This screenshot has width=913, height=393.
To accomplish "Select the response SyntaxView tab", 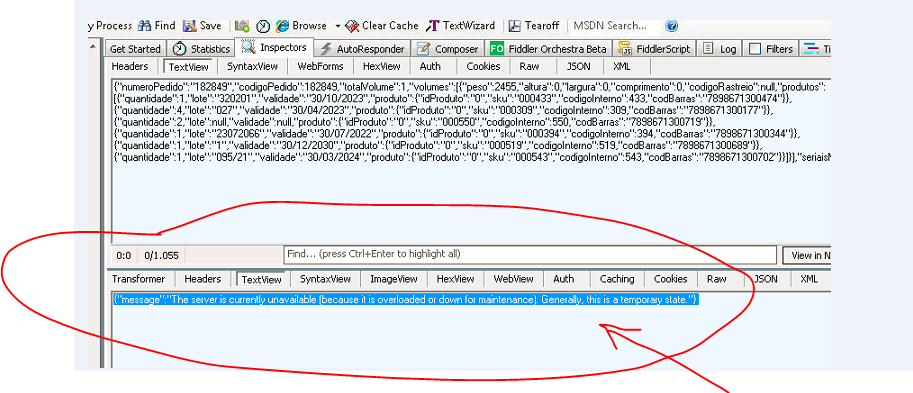I will (325, 279).
